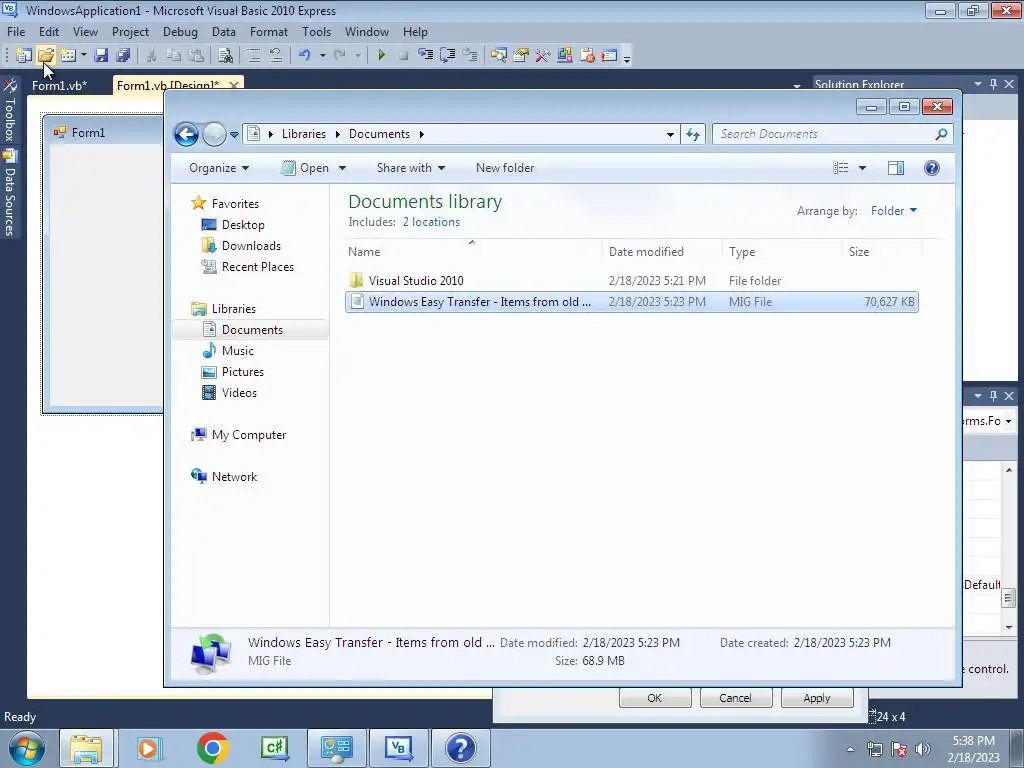Refresh the Documents folder view

tap(693, 135)
